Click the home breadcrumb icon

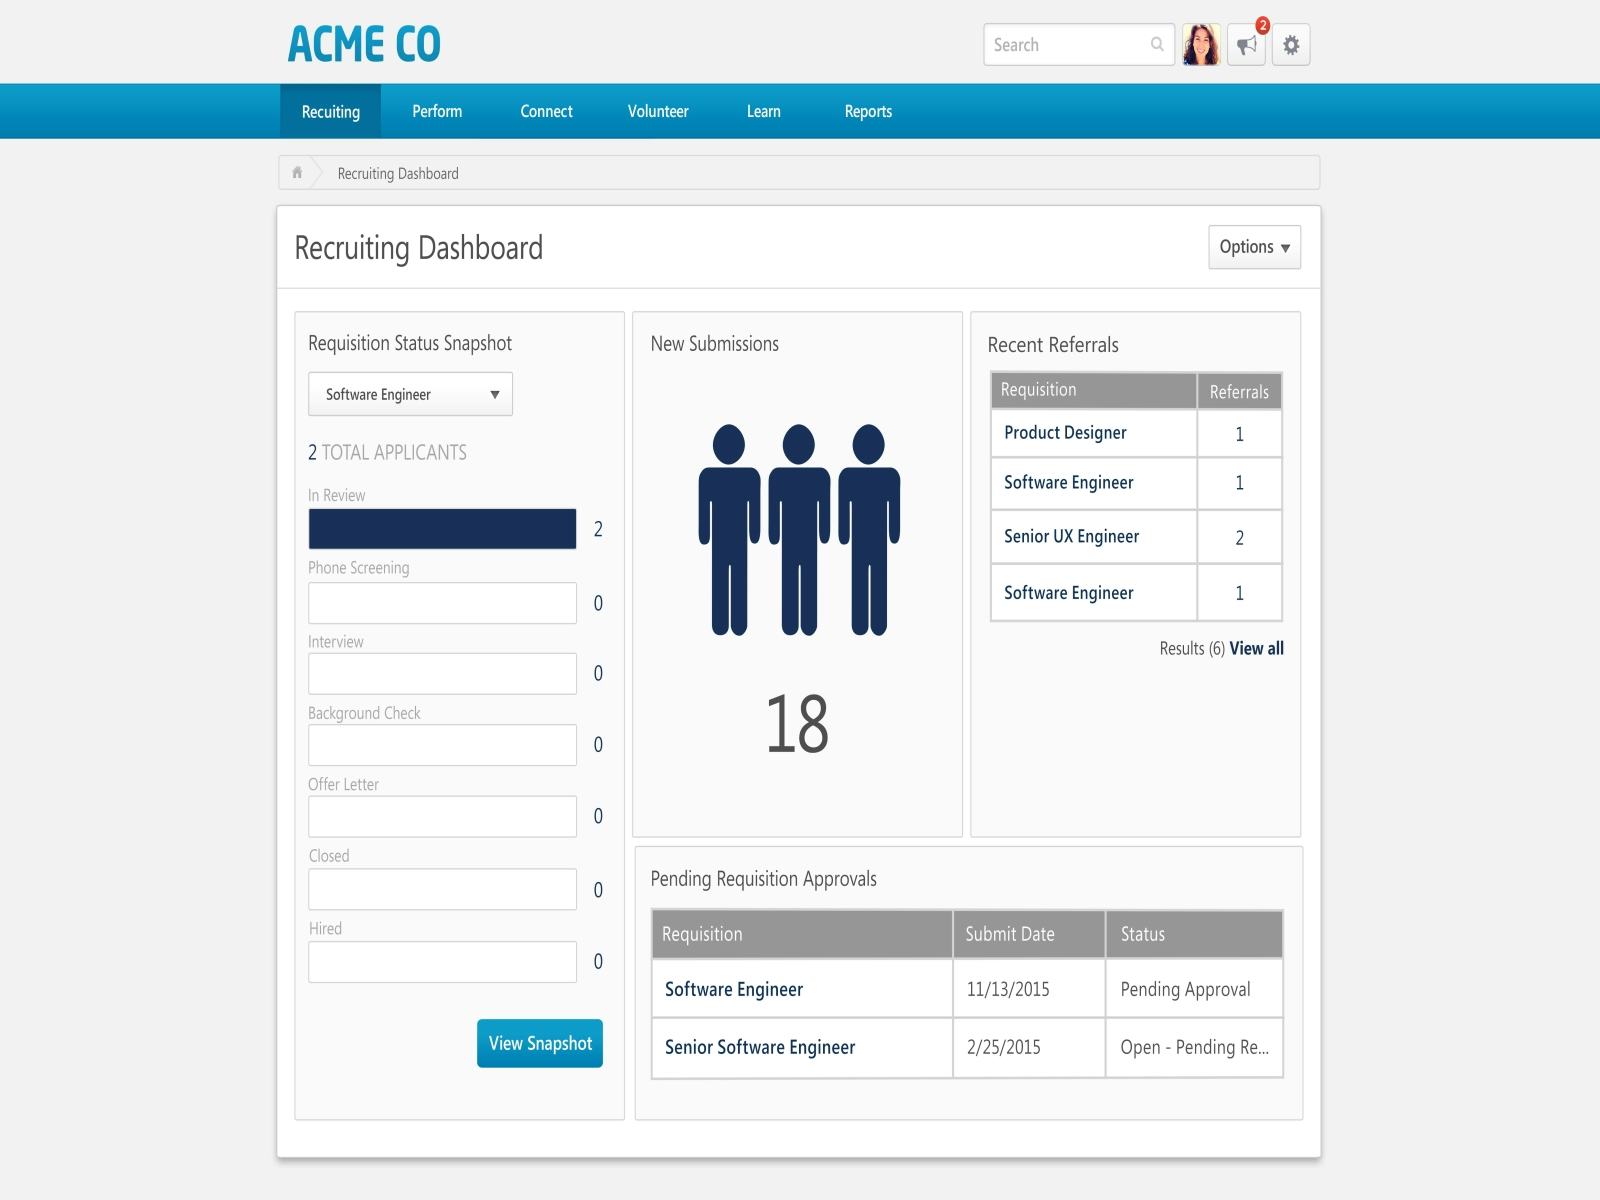[297, 172]
